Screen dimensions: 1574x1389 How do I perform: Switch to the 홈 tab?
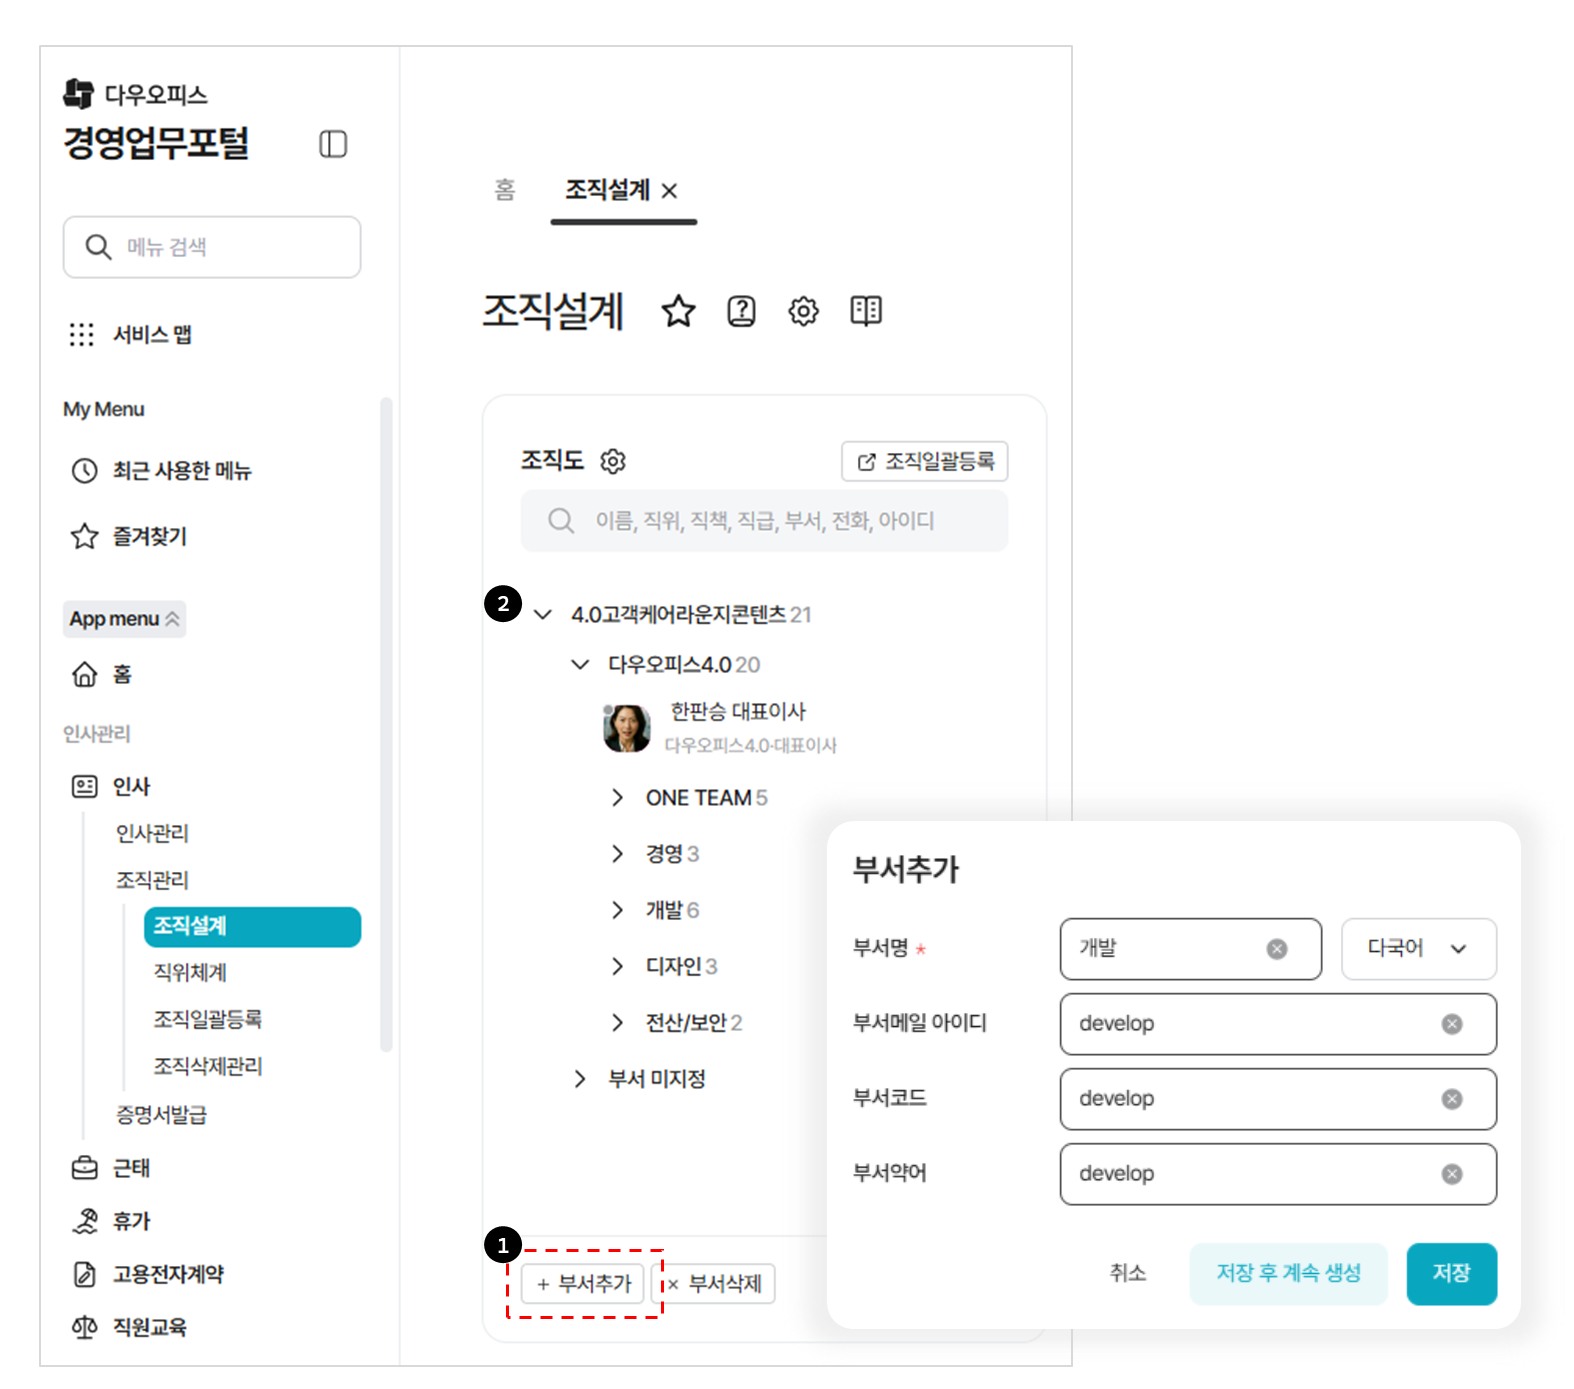505,190
